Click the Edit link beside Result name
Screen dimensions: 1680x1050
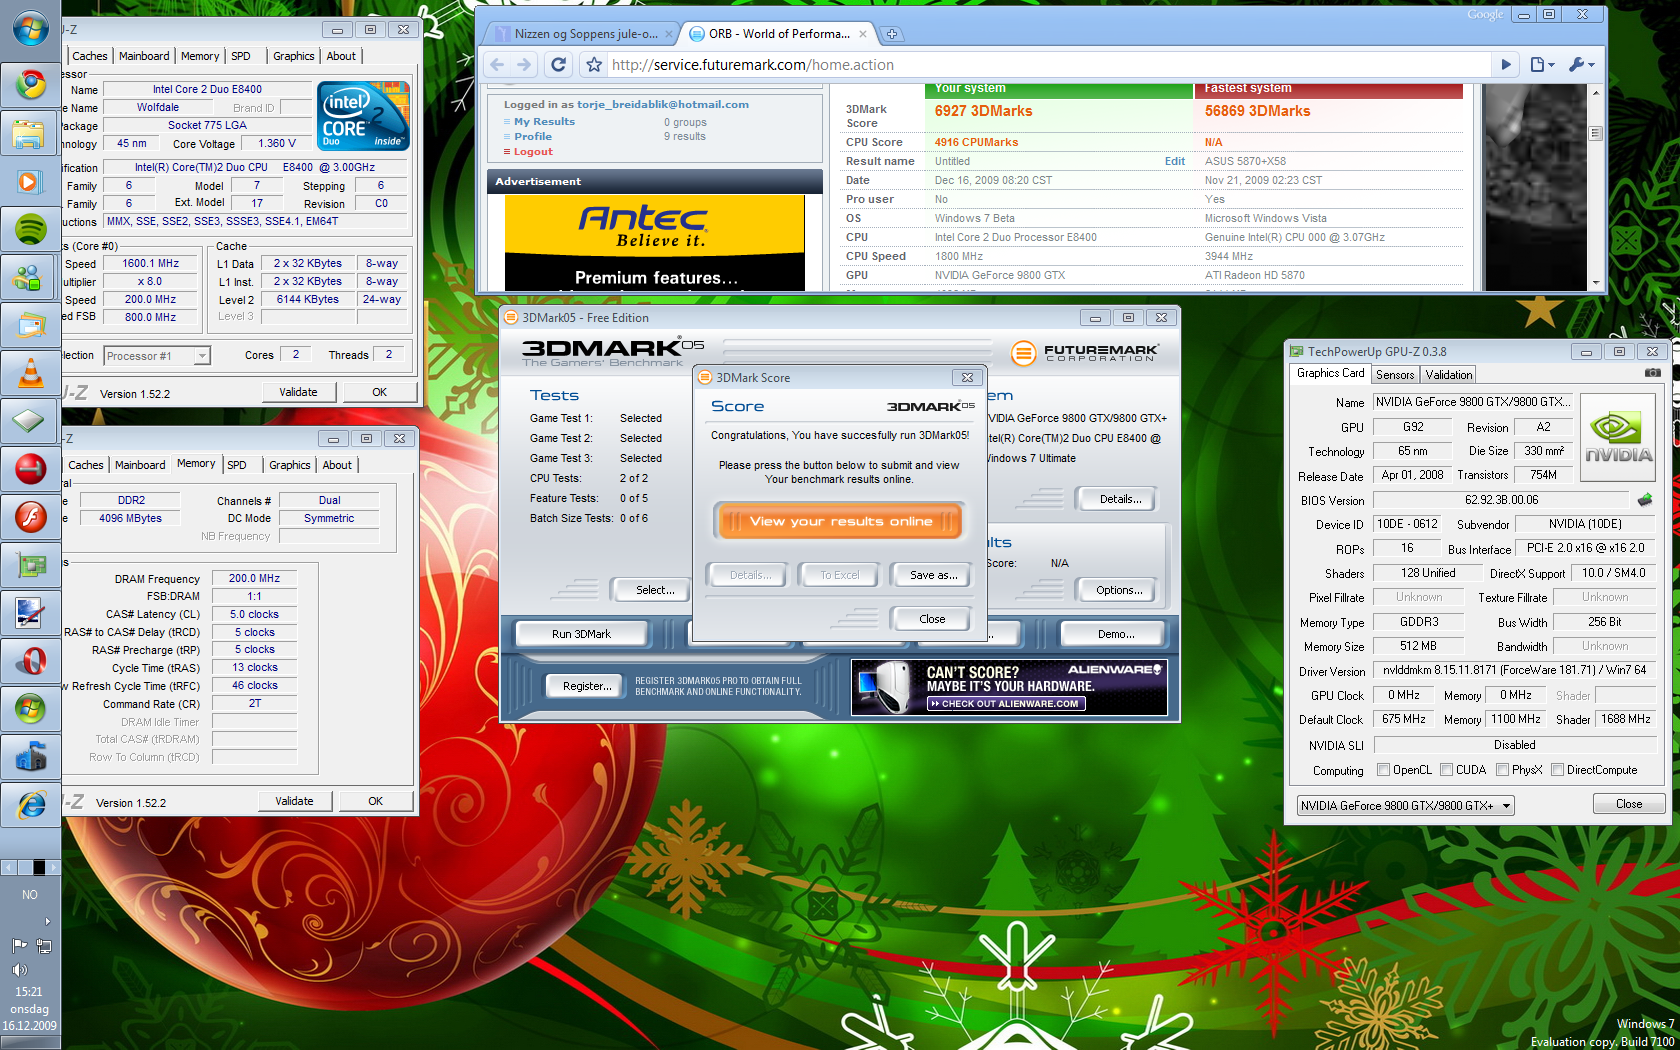[x=1174, y=161]
